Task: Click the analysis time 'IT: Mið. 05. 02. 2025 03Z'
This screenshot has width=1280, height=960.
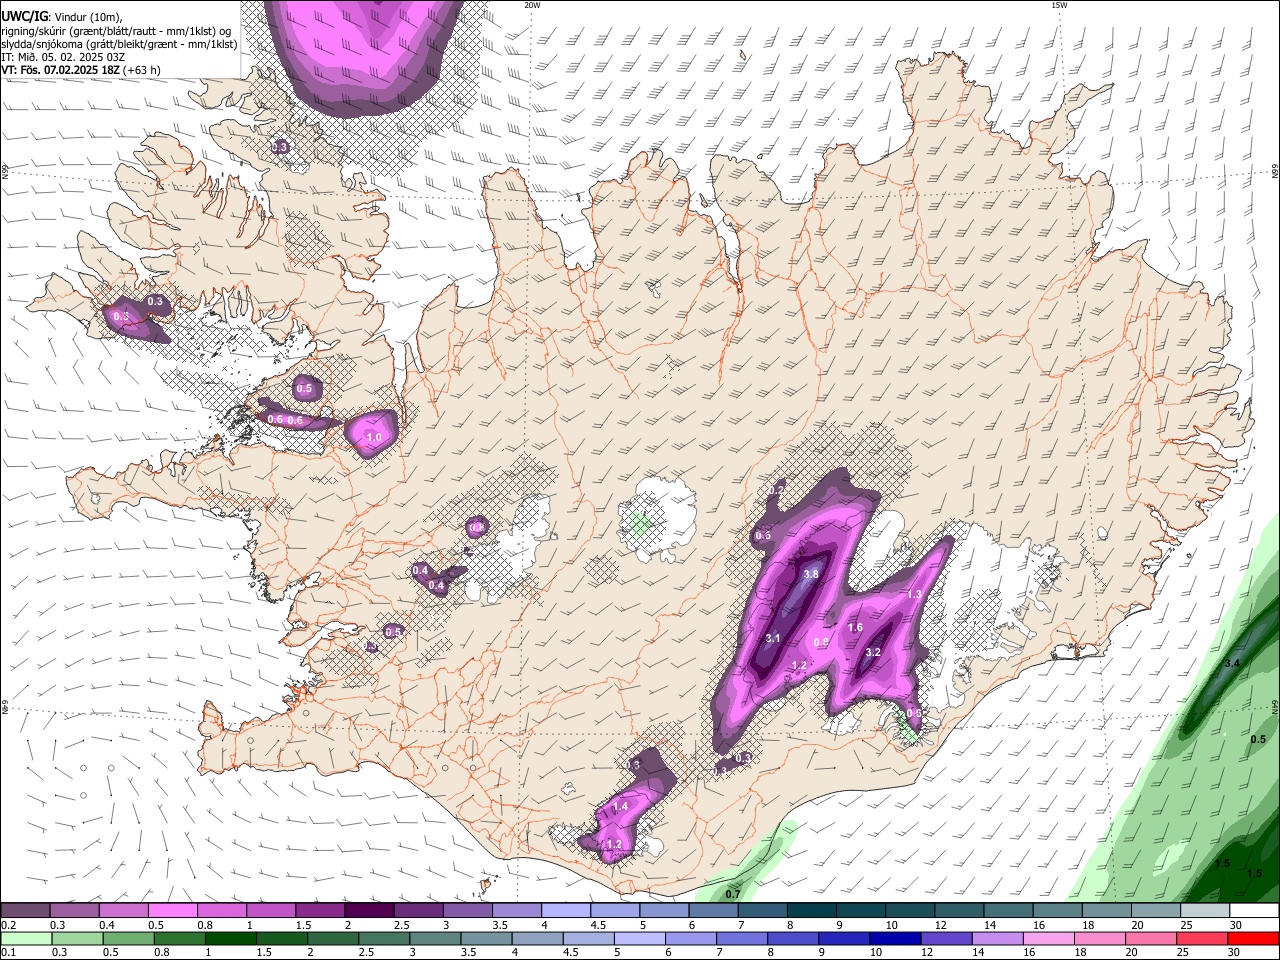Action: [x=63, y=57]
